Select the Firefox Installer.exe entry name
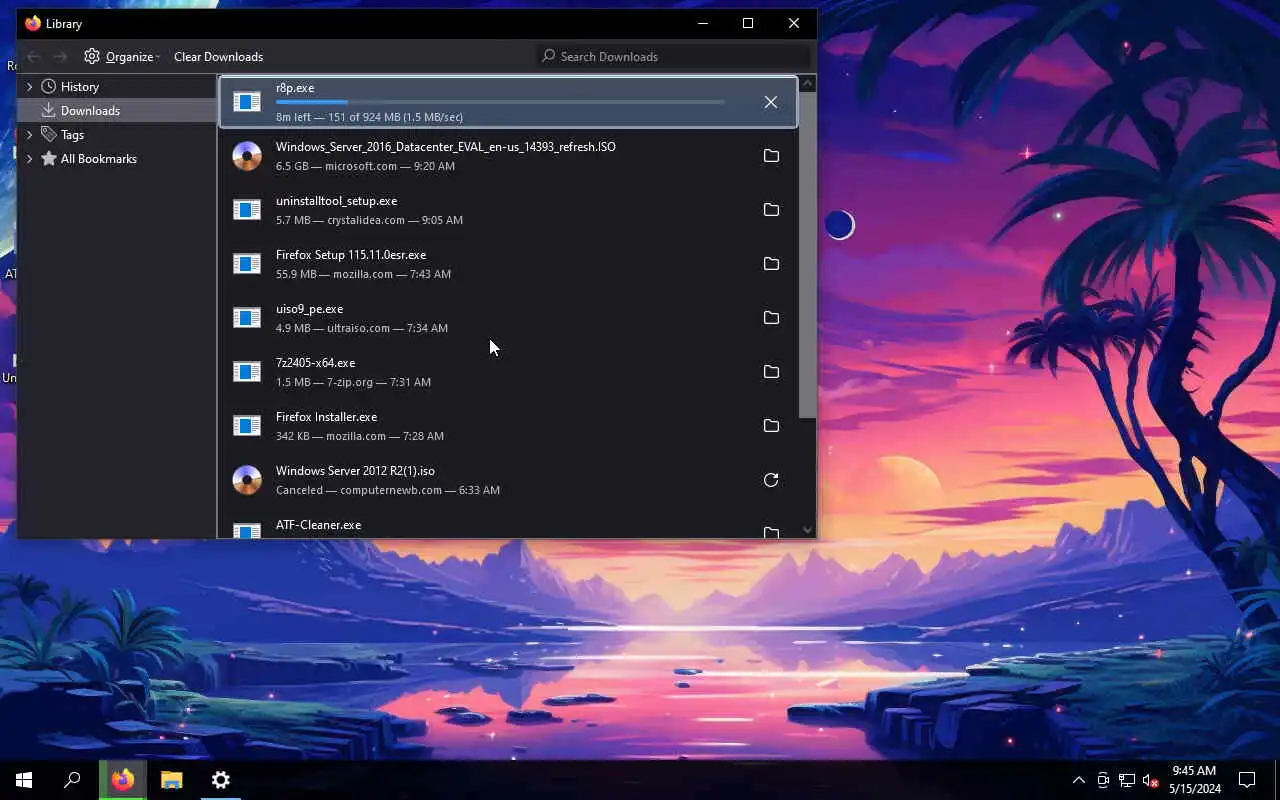The width and height of the screenshot is (1280, 800). (326, 417)
